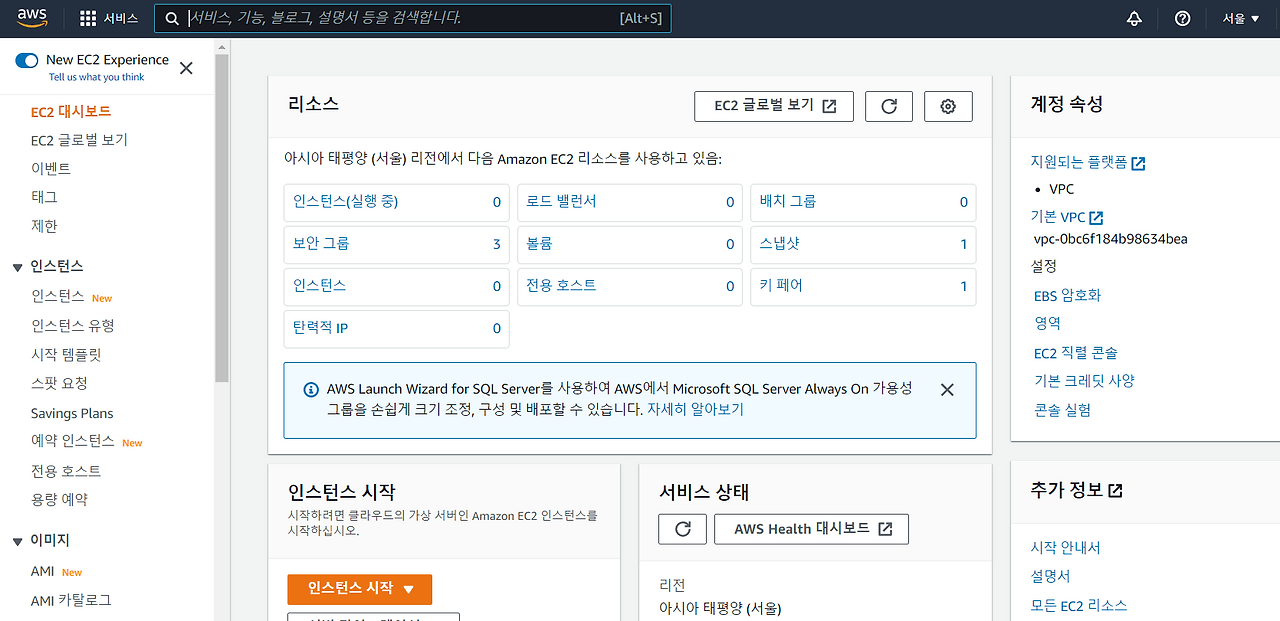Open the 기본 VPC link

pos(1067,217)
